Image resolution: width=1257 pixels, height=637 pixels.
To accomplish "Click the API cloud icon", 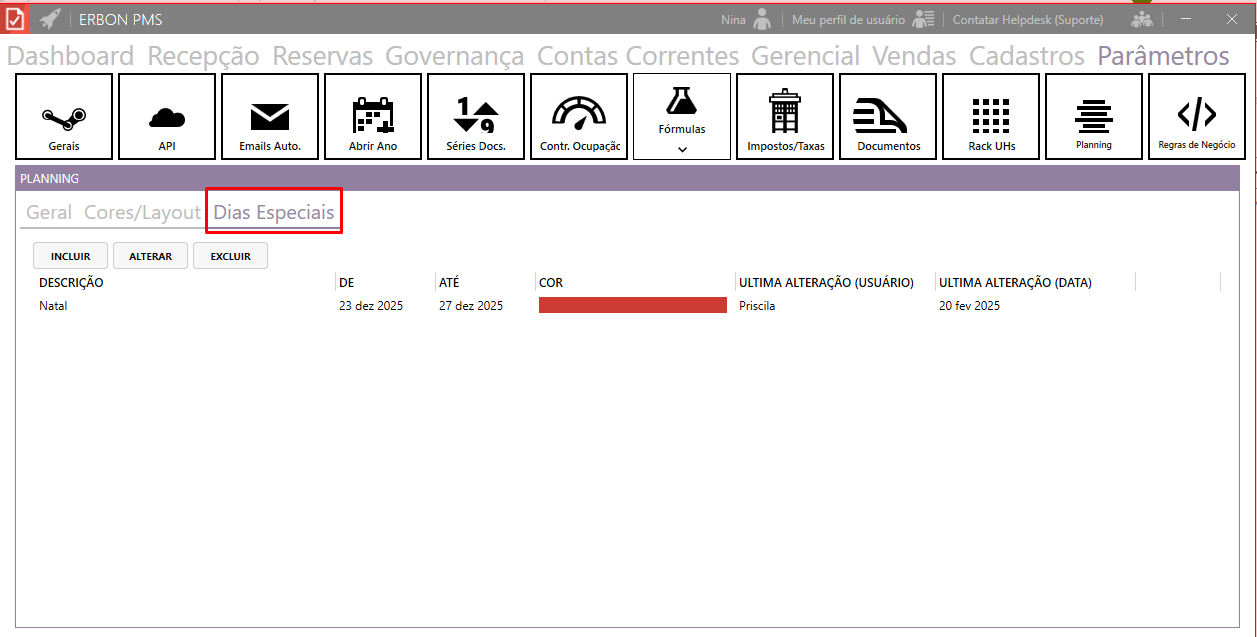I will [x=167, y=117].
